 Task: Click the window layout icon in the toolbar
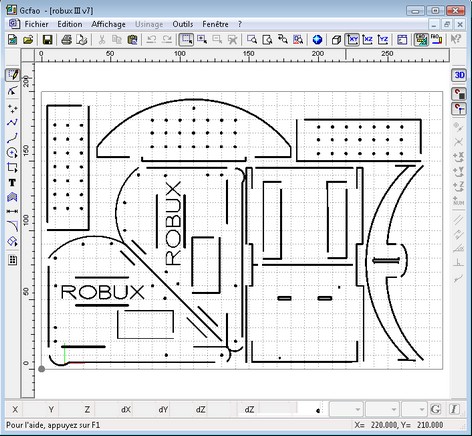(x=402, y=40)
